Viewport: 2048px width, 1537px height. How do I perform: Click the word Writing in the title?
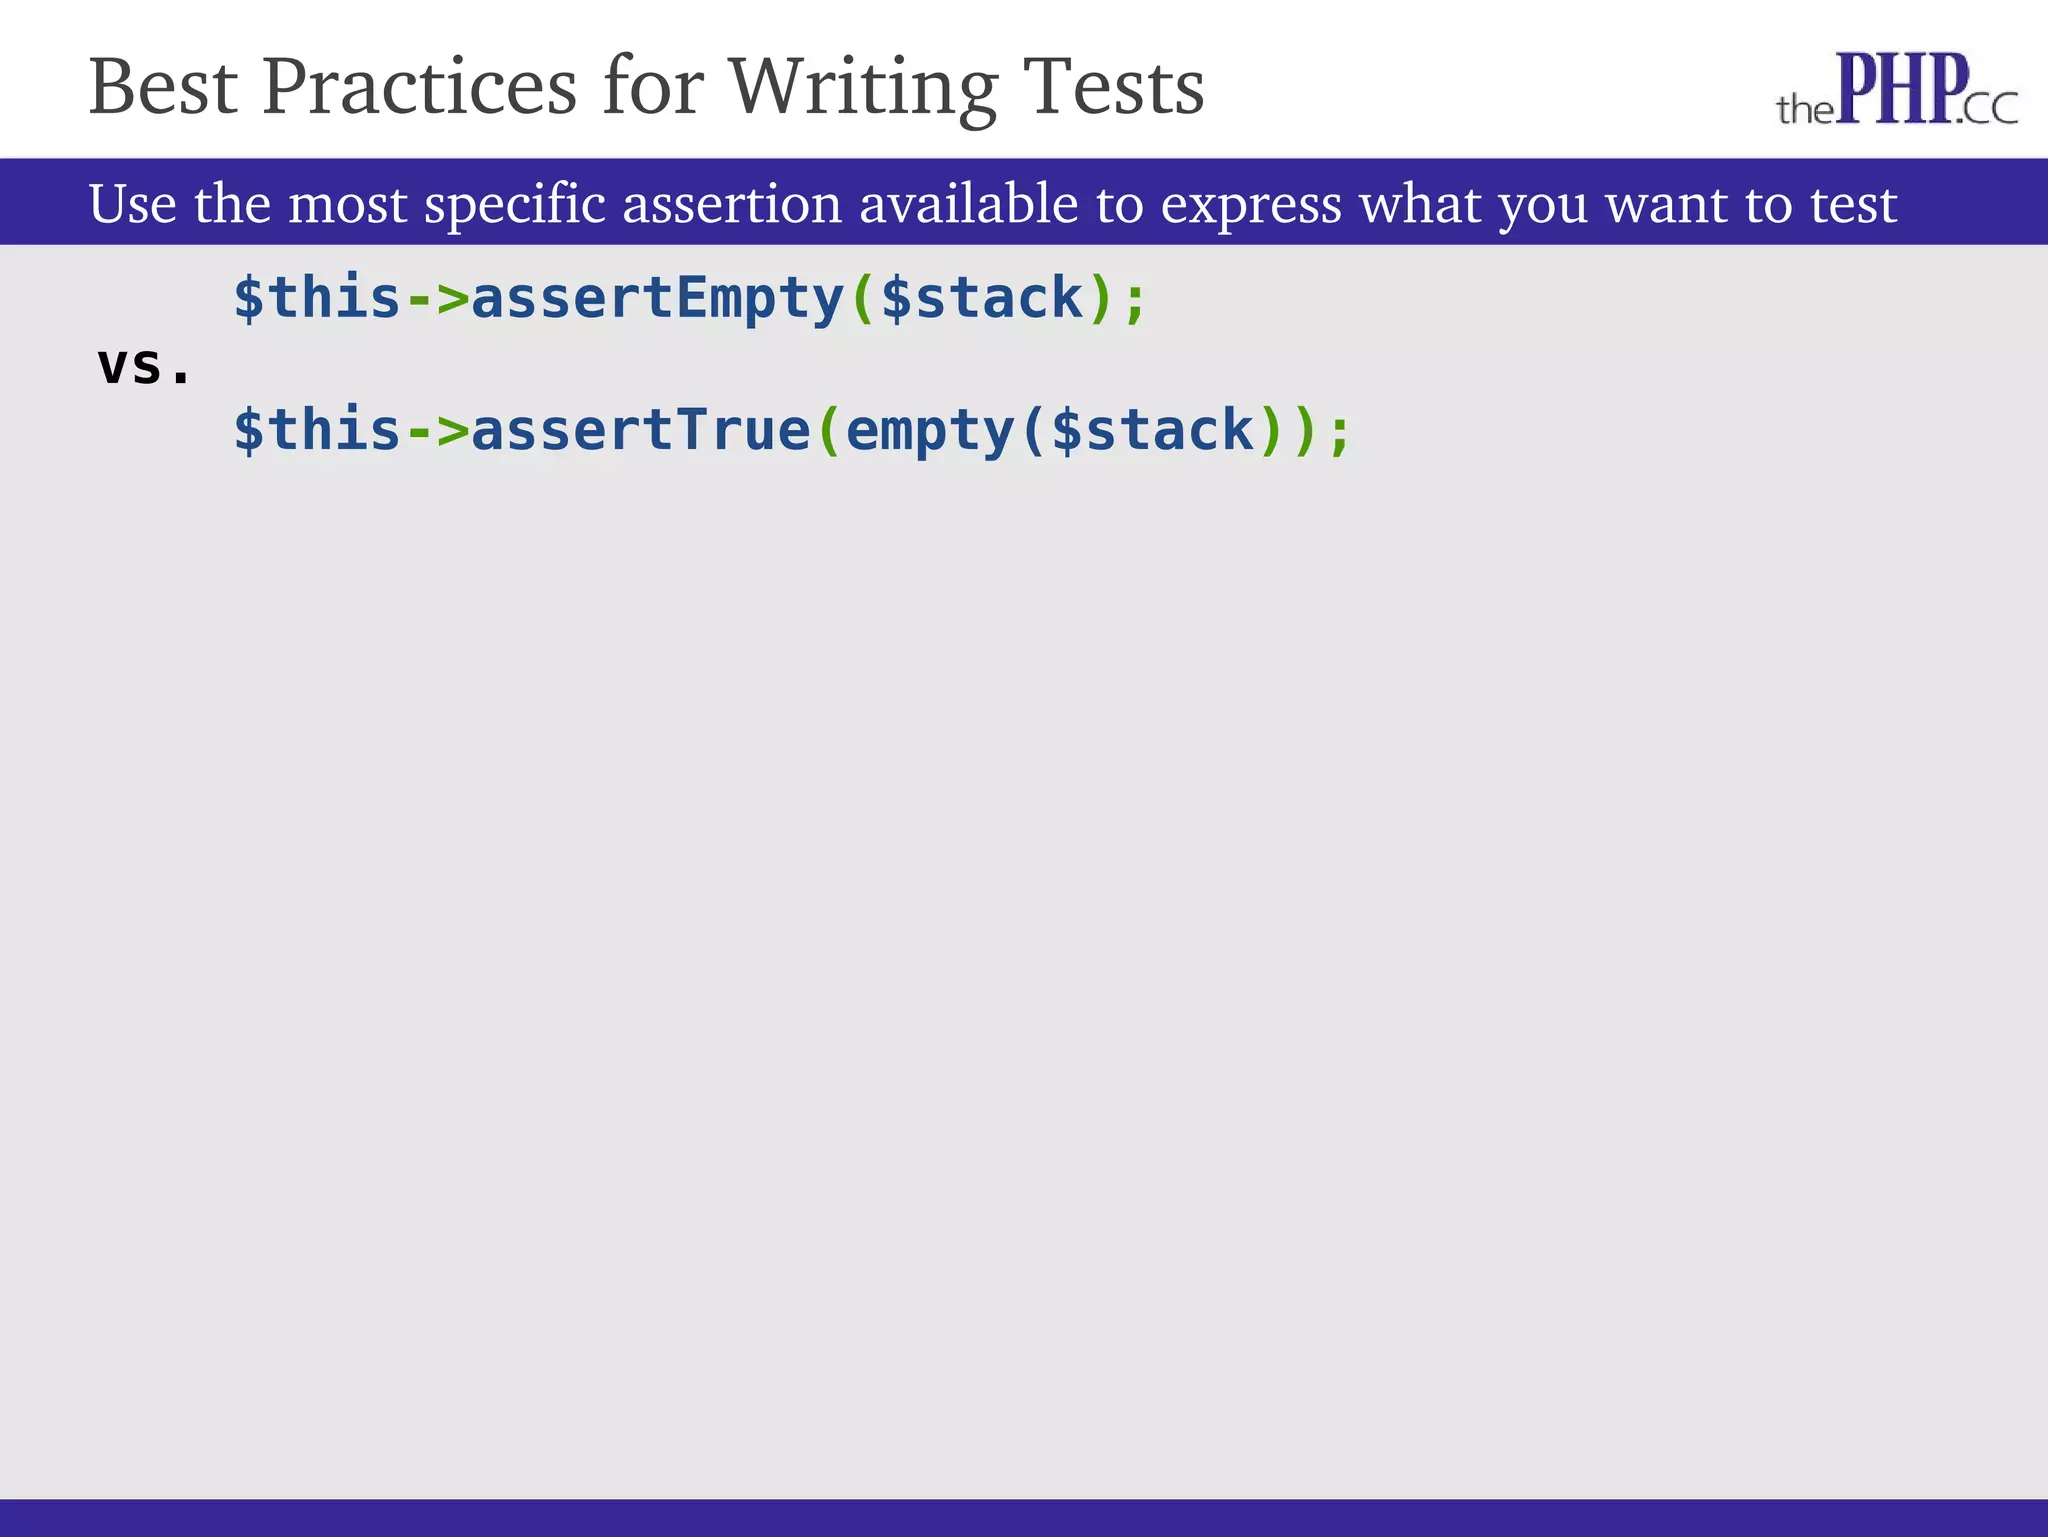coord(862,88)
